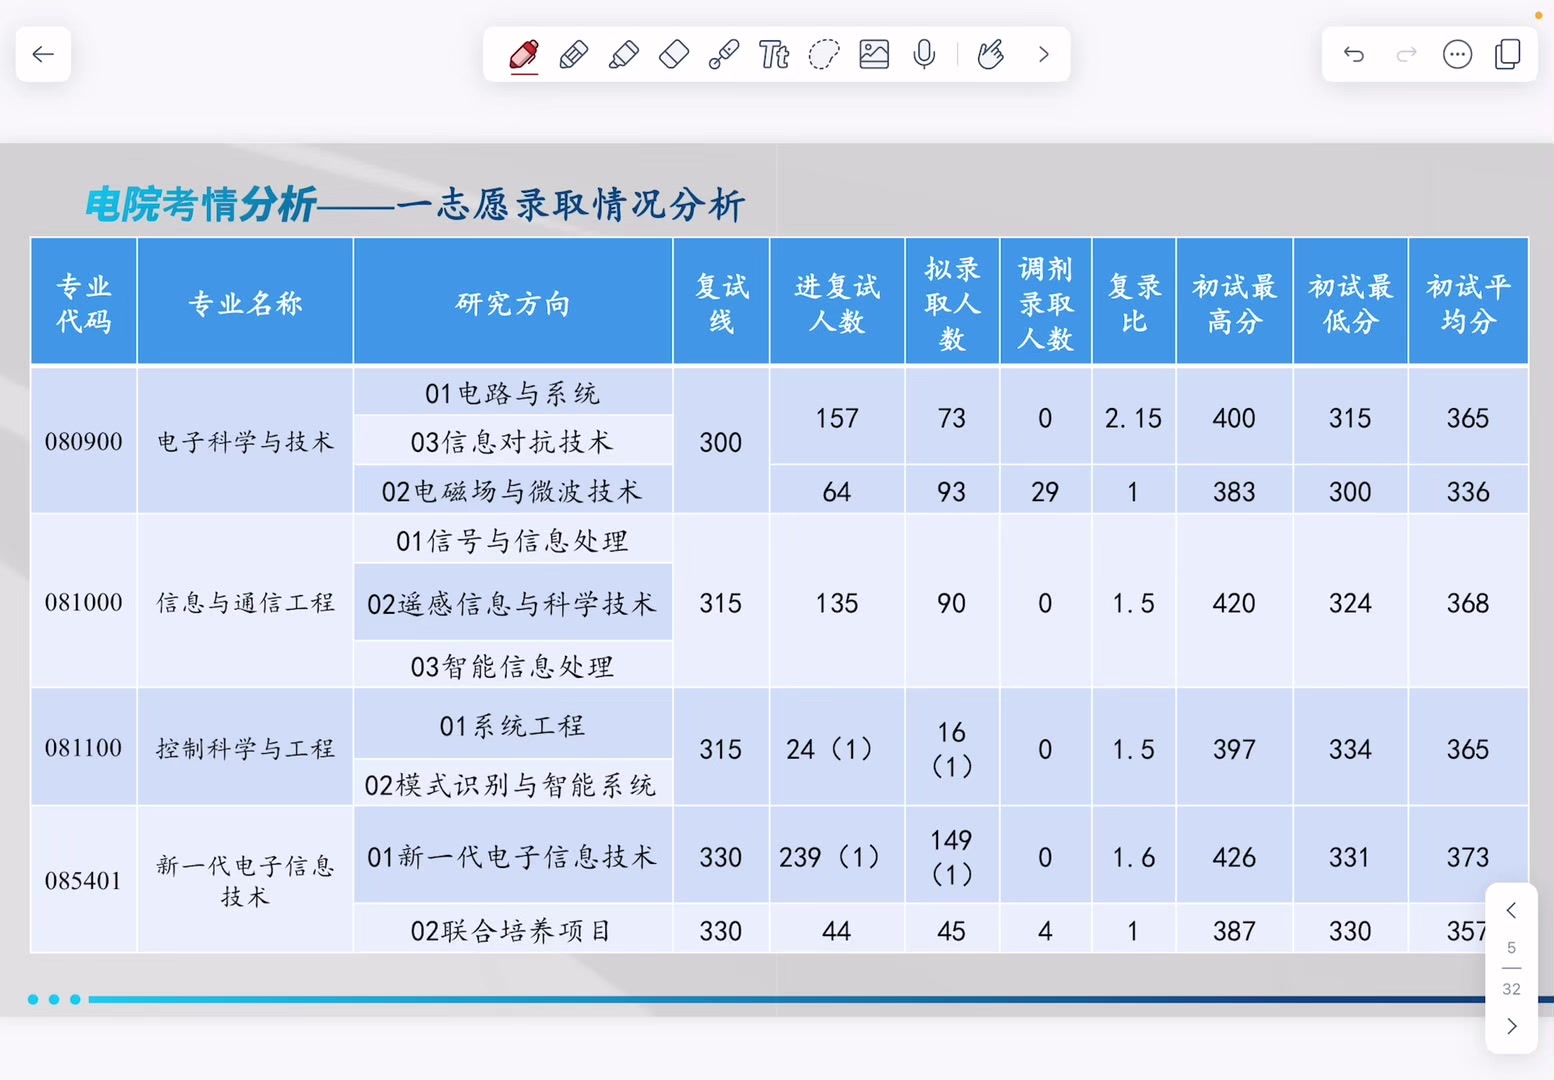The height and width of the screenshot is (1080, 1554).
Task: Click the major code 080900 cell
Action: 84,441
